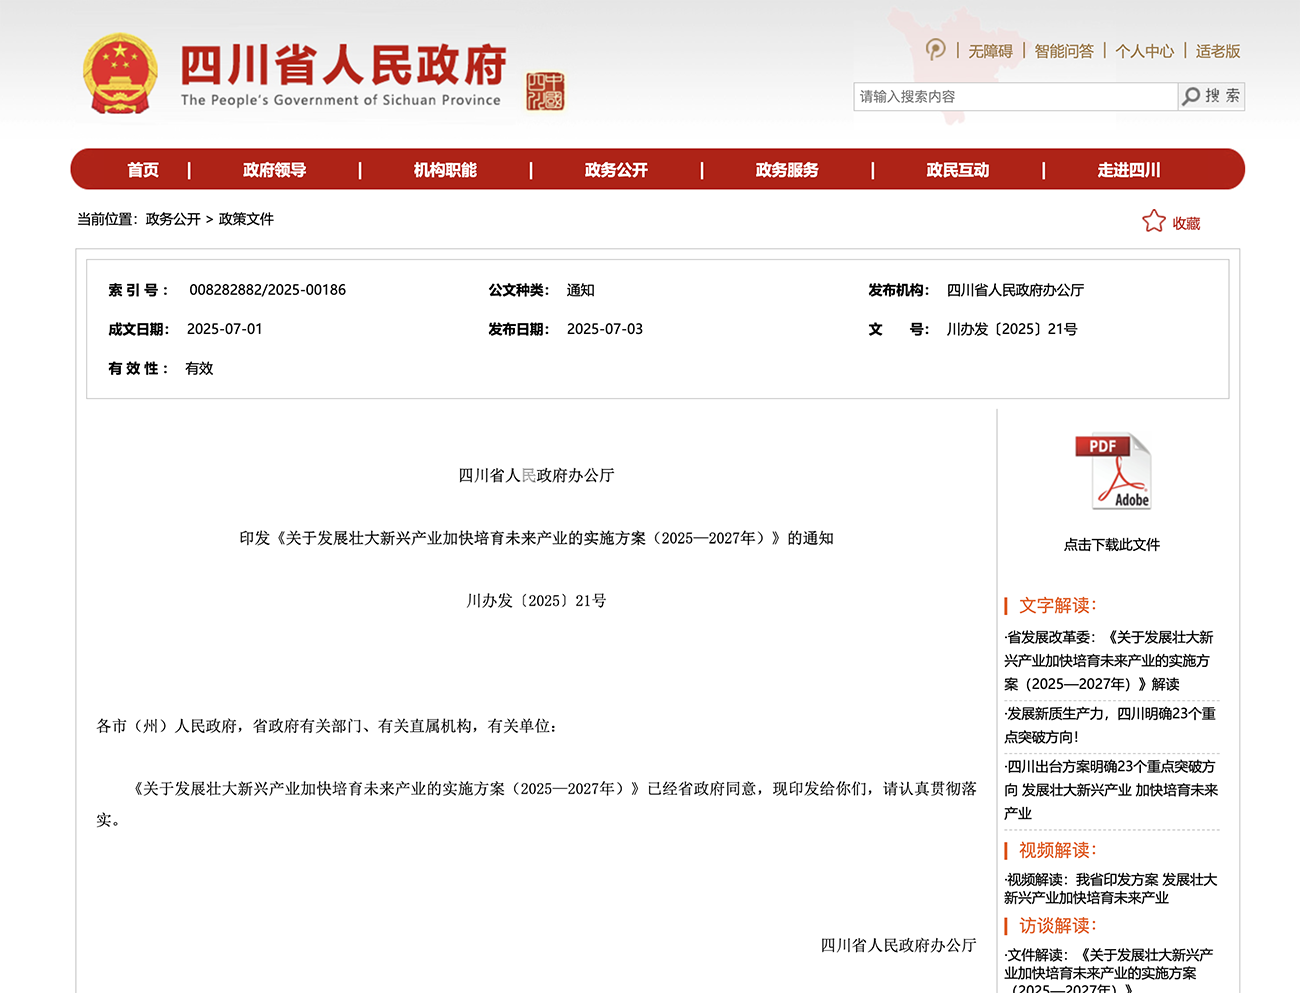Click the search input field

coord(1014,97)
